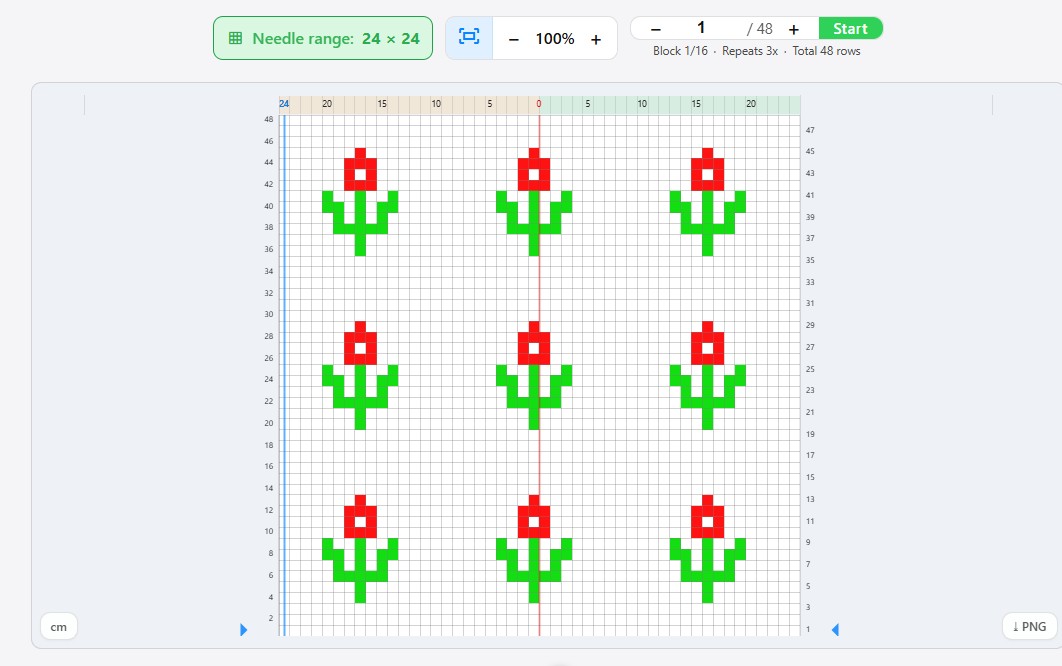The width and height of the screenshot is (1062, 666).
Task: Click the fit-to-screen icon
Action: point(469,38)
